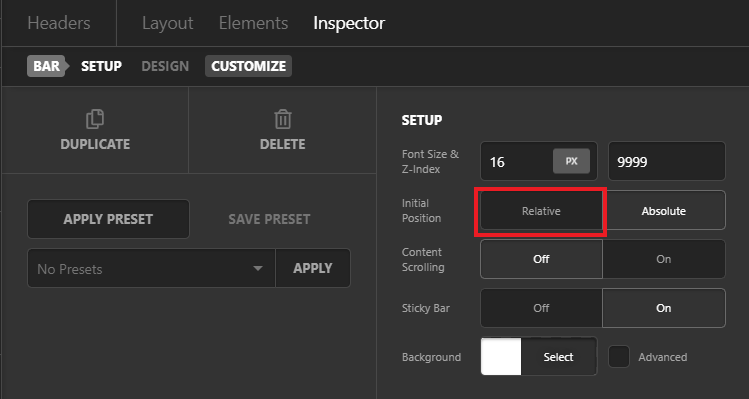The image size is (749, 399).
Task: Click the Advanced label text
Action: [663, 357]
